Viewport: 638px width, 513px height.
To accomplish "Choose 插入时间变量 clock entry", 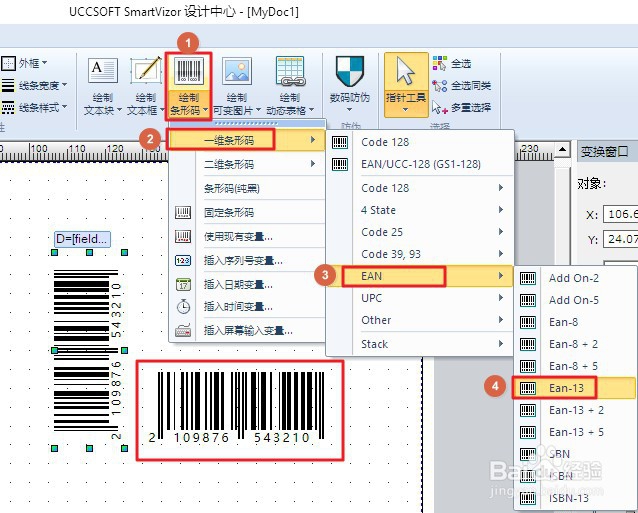I will point(247,306).
